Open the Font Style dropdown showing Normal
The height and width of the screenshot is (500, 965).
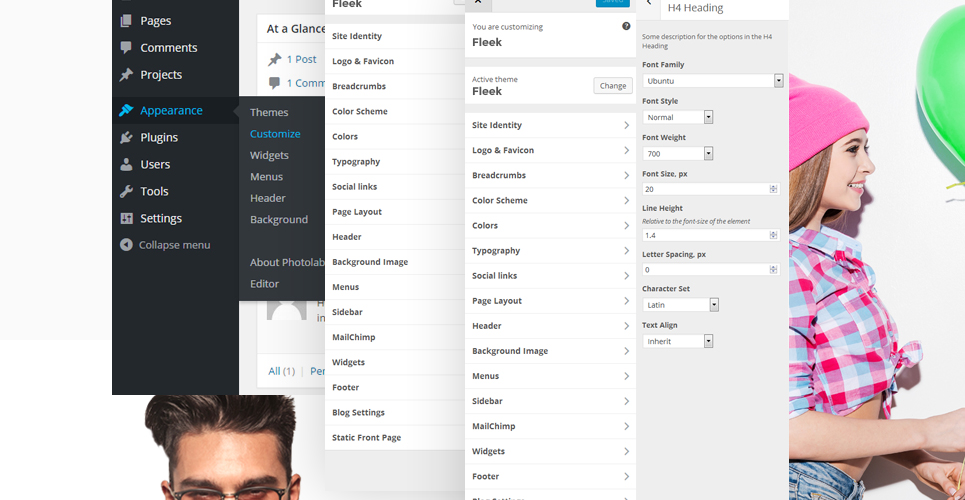click(678, 117)
